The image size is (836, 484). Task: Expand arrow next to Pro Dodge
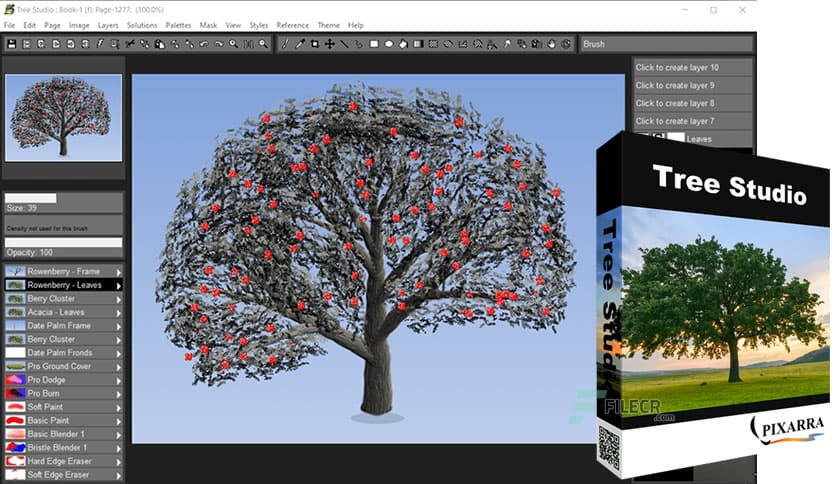[x=118, y=381]
